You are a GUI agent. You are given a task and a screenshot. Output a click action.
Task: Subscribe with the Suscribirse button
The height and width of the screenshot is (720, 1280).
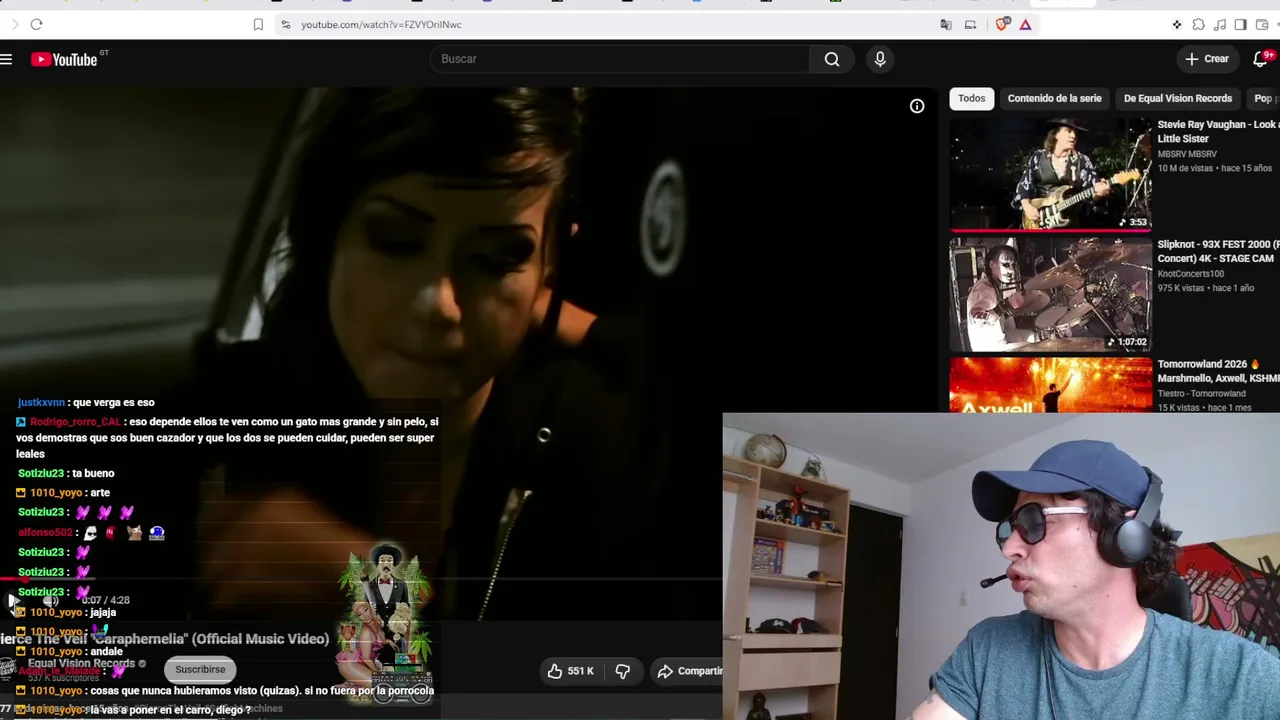pos(200,669)
